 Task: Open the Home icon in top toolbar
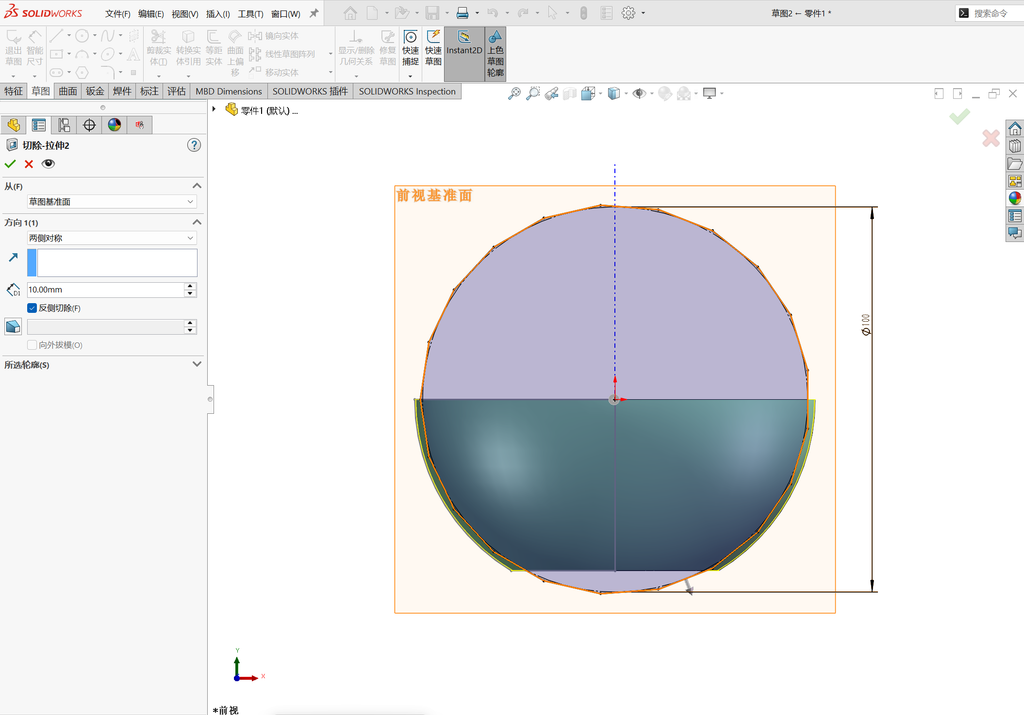(x=351, y=13)
